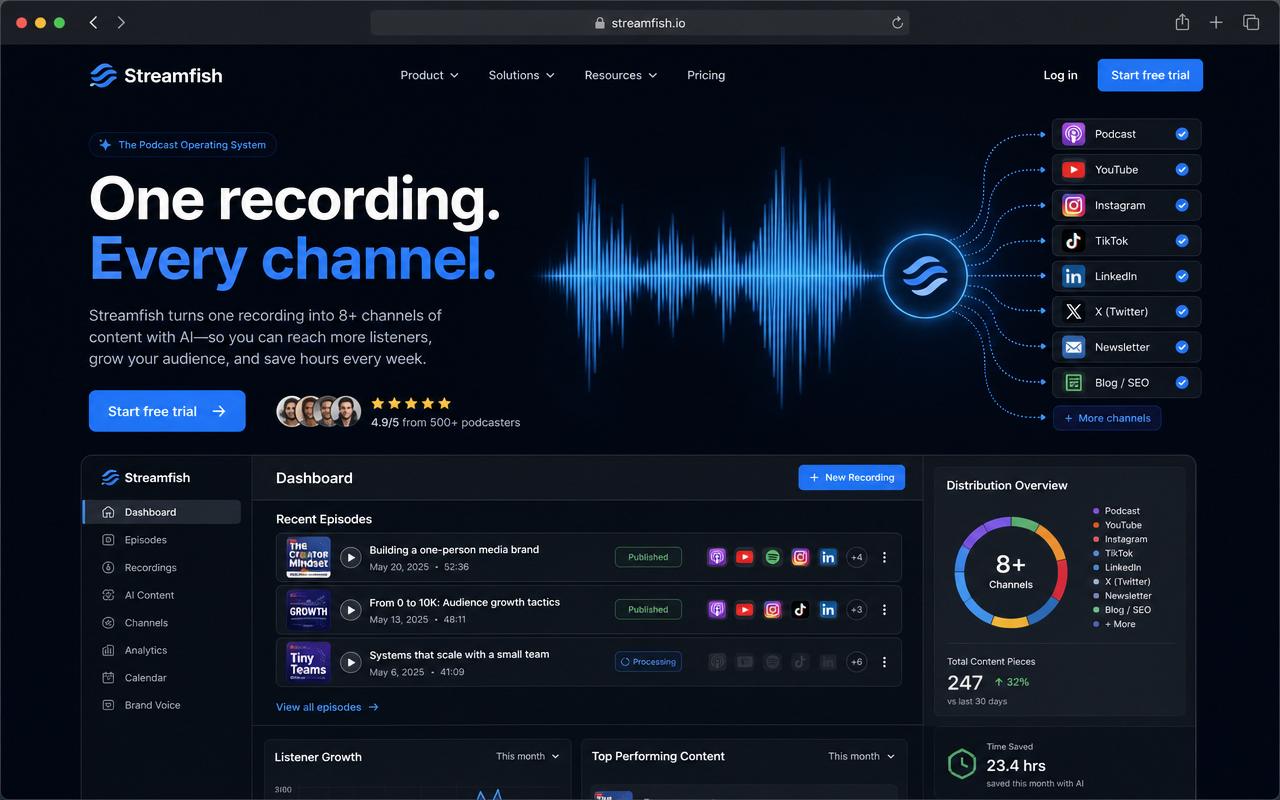Show the tab overview in Safari
The height and width of the screenshot is (800, 1280).
(1251, 22)
